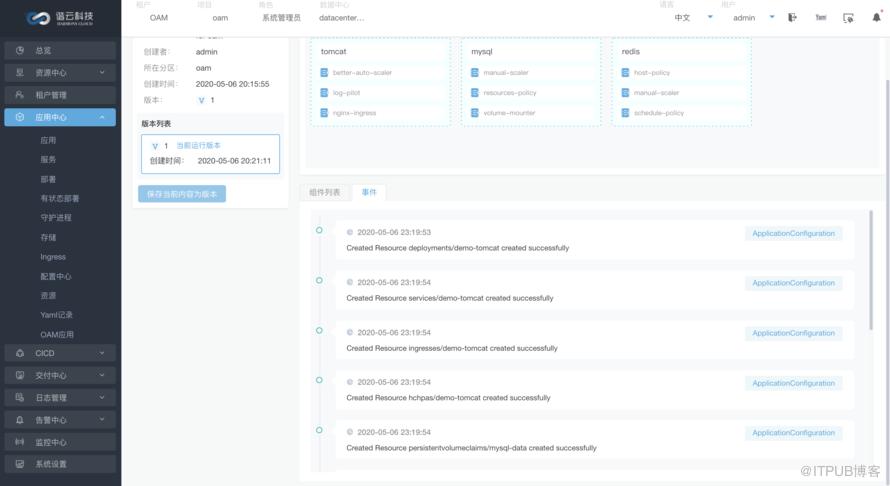This screenshot has height=486, width=890.
Task: Click ApplicationConfiguration tag on hchpas/demo-tomcat event
Action: pyautogui.click(x=794, y=383)
